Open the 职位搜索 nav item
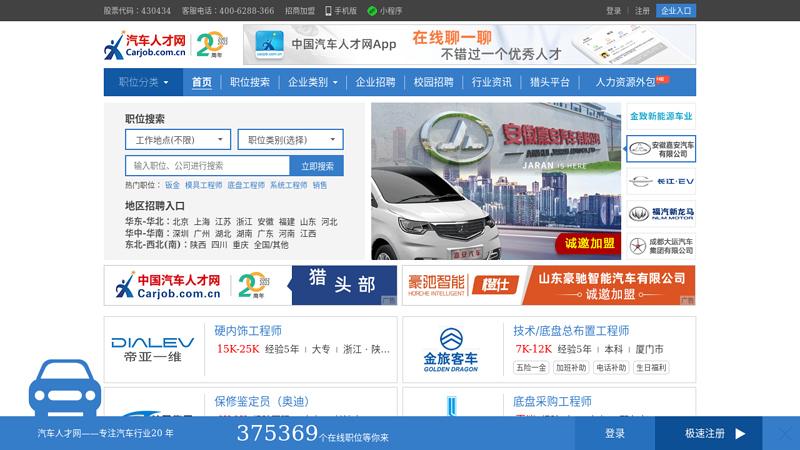Screen dimensions: 800x450 coord(249,82)
